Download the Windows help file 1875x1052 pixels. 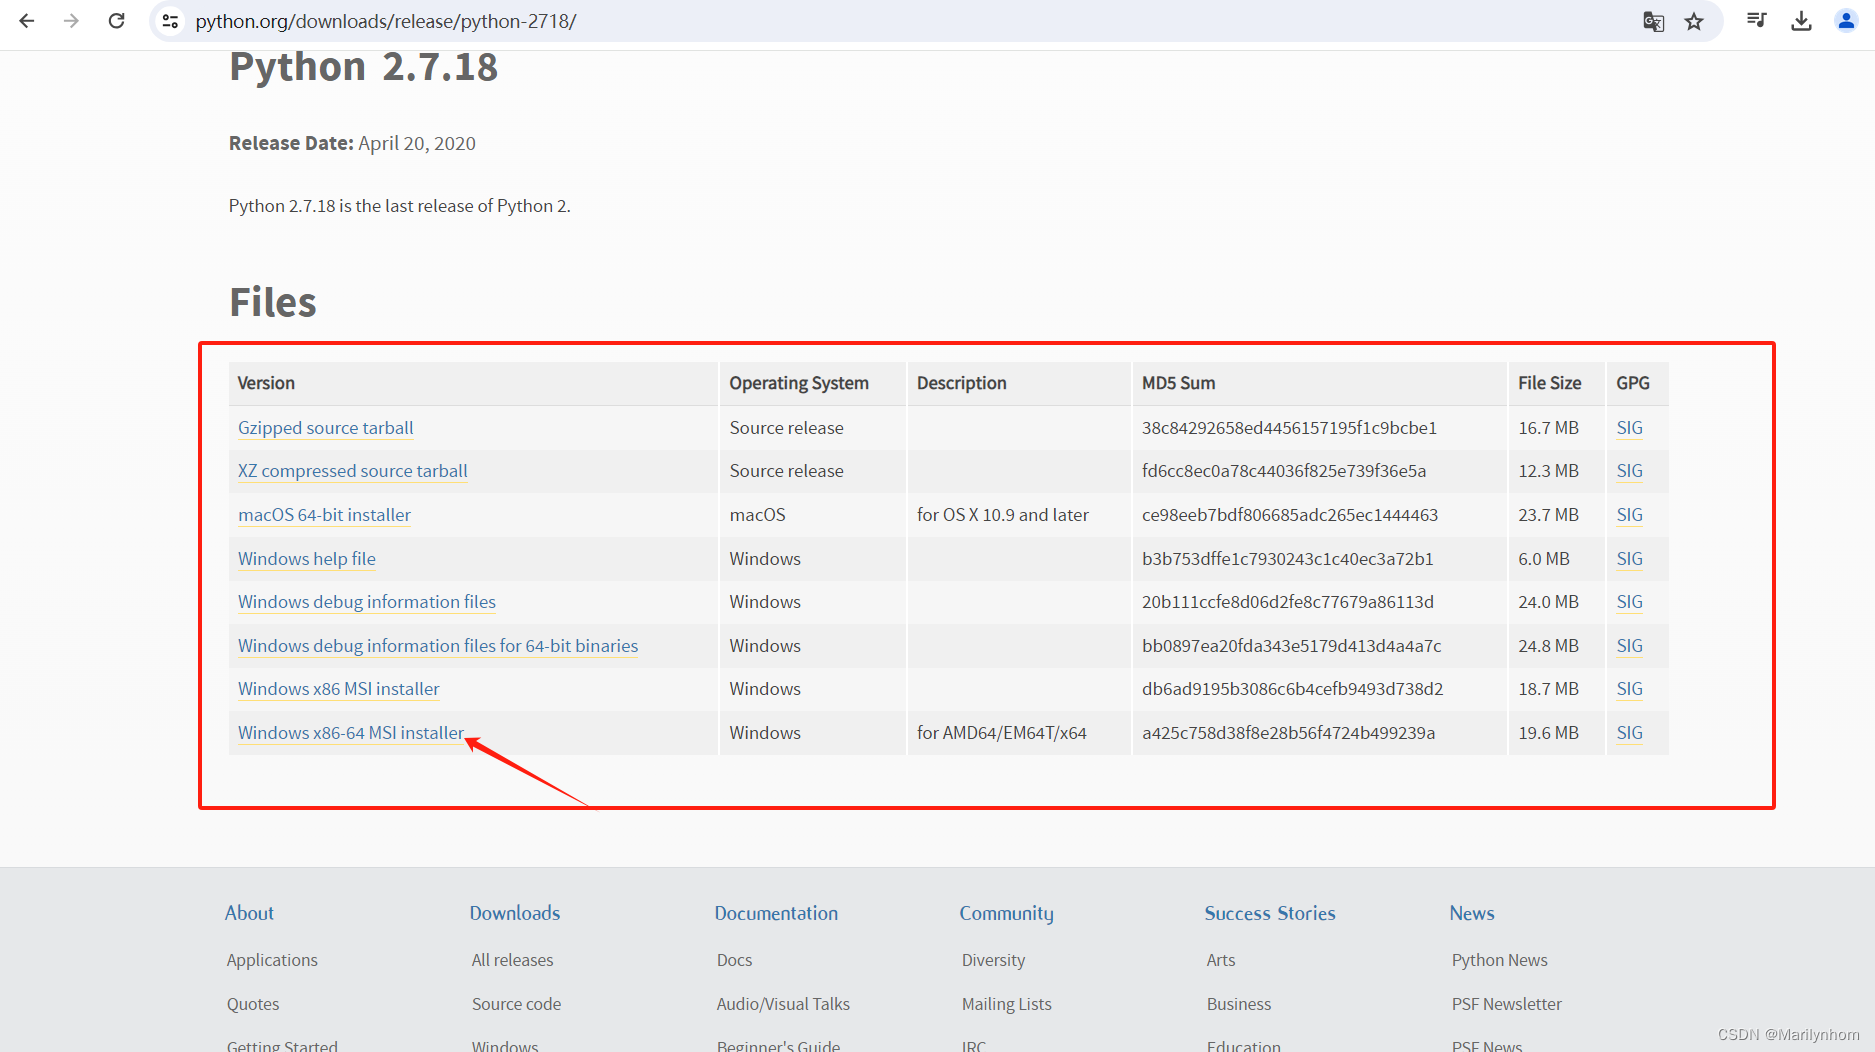point(307,559)
